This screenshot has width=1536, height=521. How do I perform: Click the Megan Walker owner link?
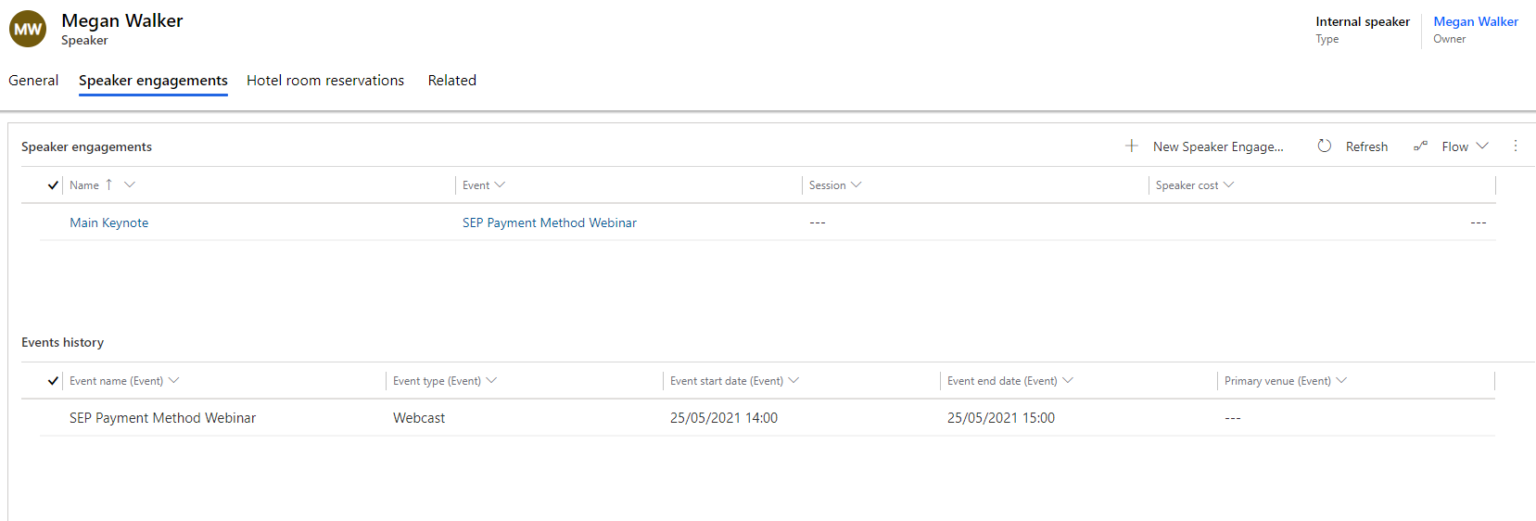point(1475,22)
